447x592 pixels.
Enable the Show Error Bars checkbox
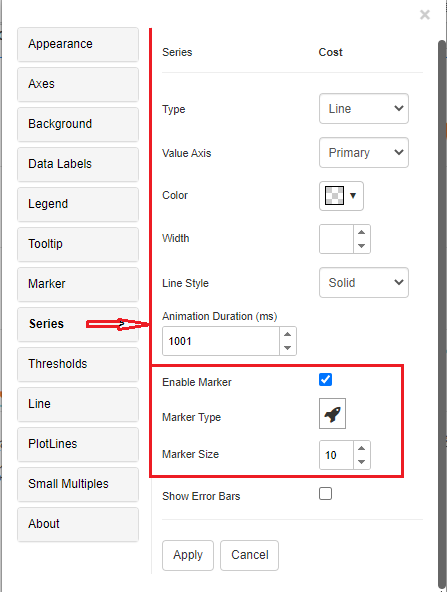click(325, 493)
